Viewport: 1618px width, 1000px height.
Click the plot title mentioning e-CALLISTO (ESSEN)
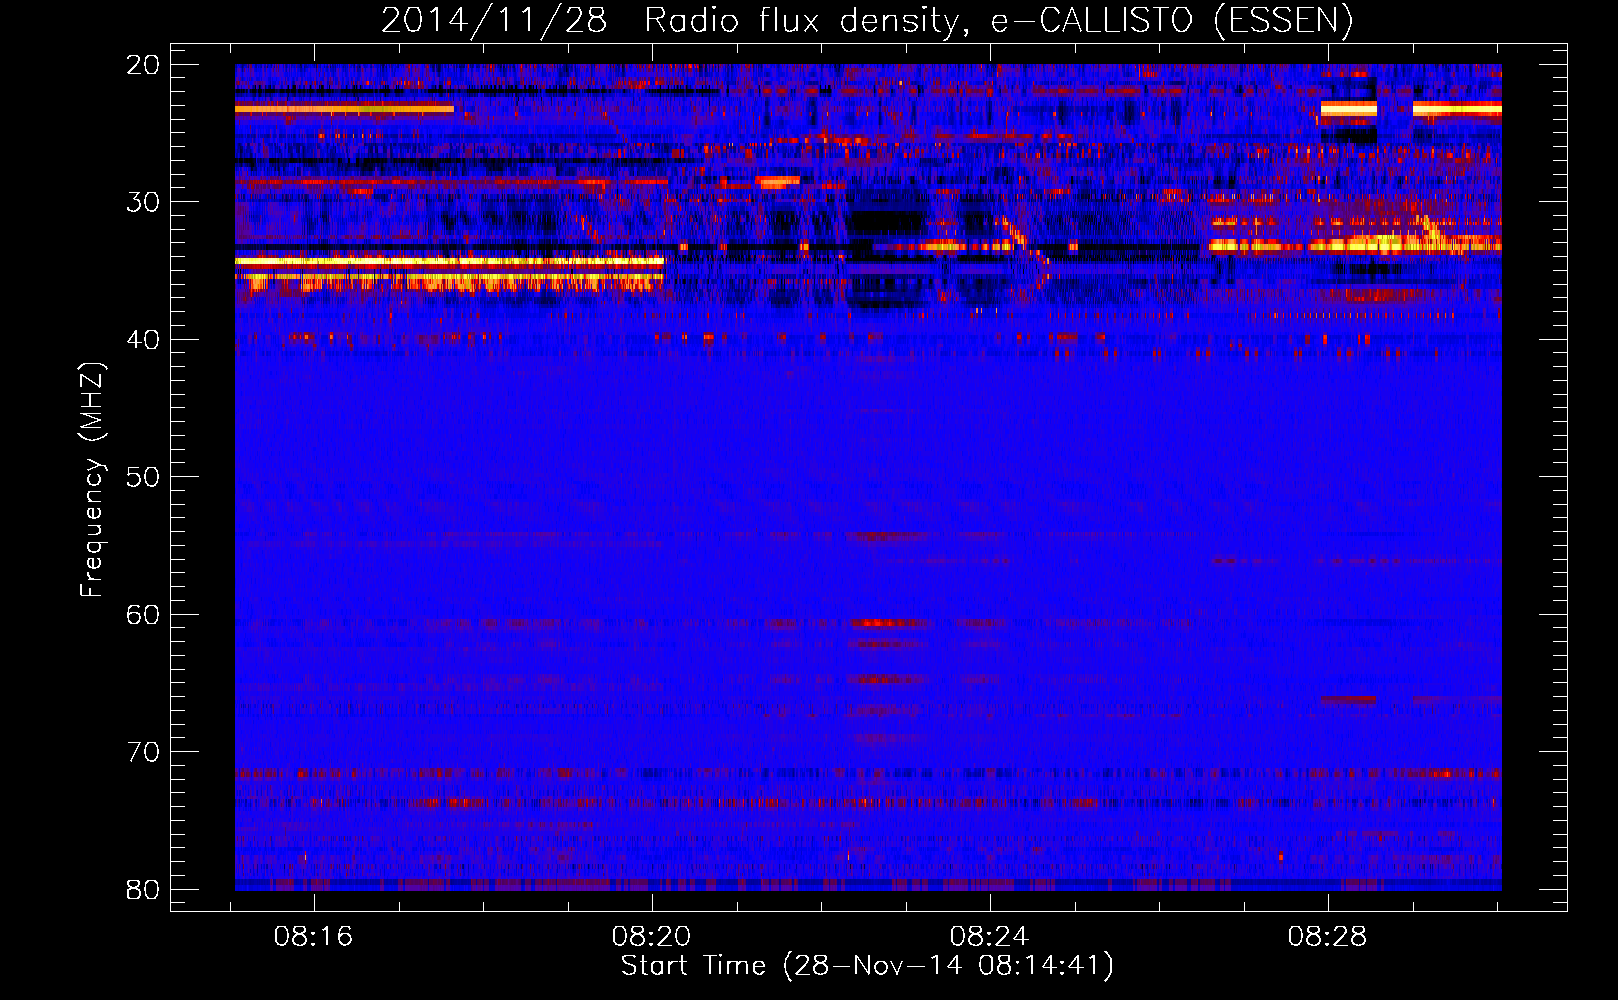pyautogui.click(x=867, y=20)
